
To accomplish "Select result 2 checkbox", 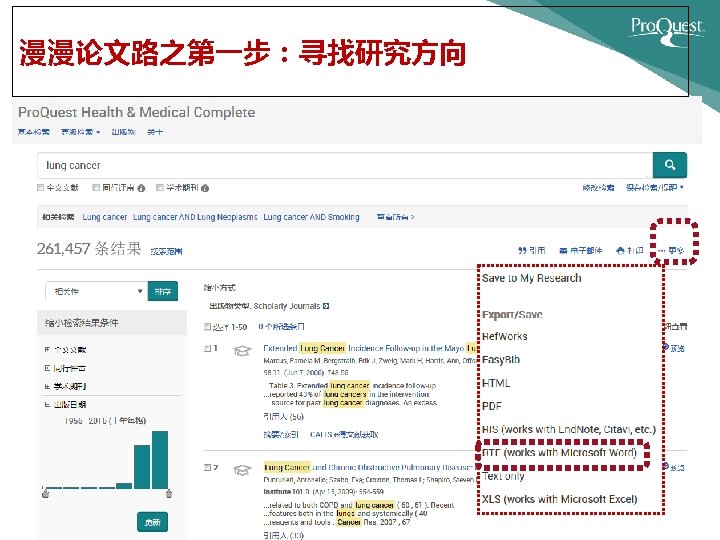I will pos(208,467).
